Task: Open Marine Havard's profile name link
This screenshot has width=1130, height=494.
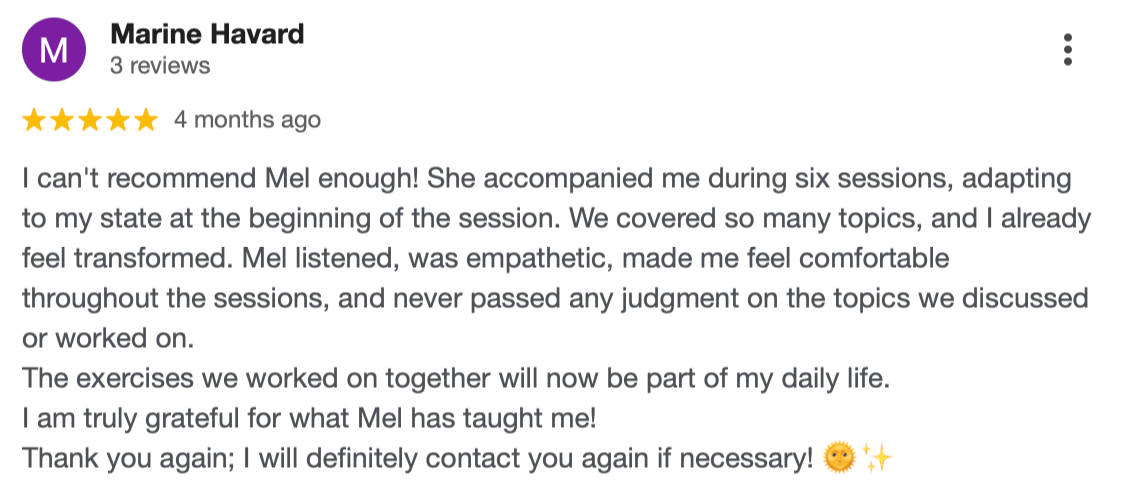Action: (207, 34)
